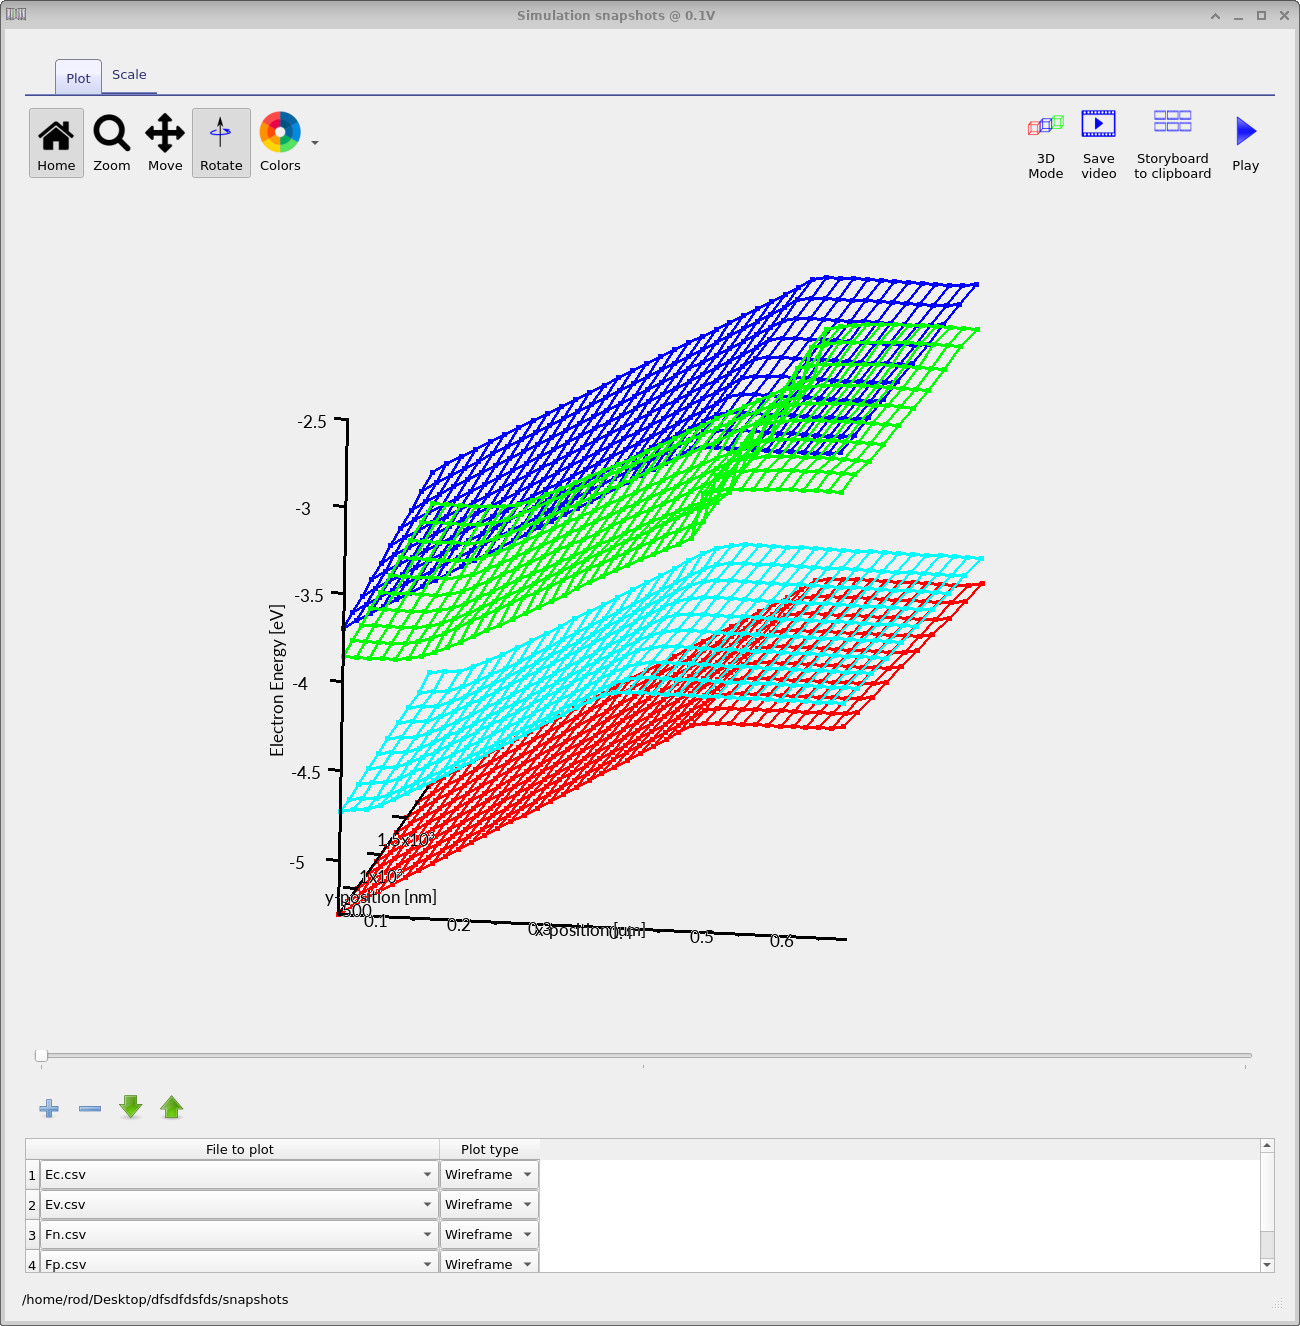The width and height of the screenshot is (1300, 1326).
Task: Maximize the Simulation snapshots window
Action: 1261,15
